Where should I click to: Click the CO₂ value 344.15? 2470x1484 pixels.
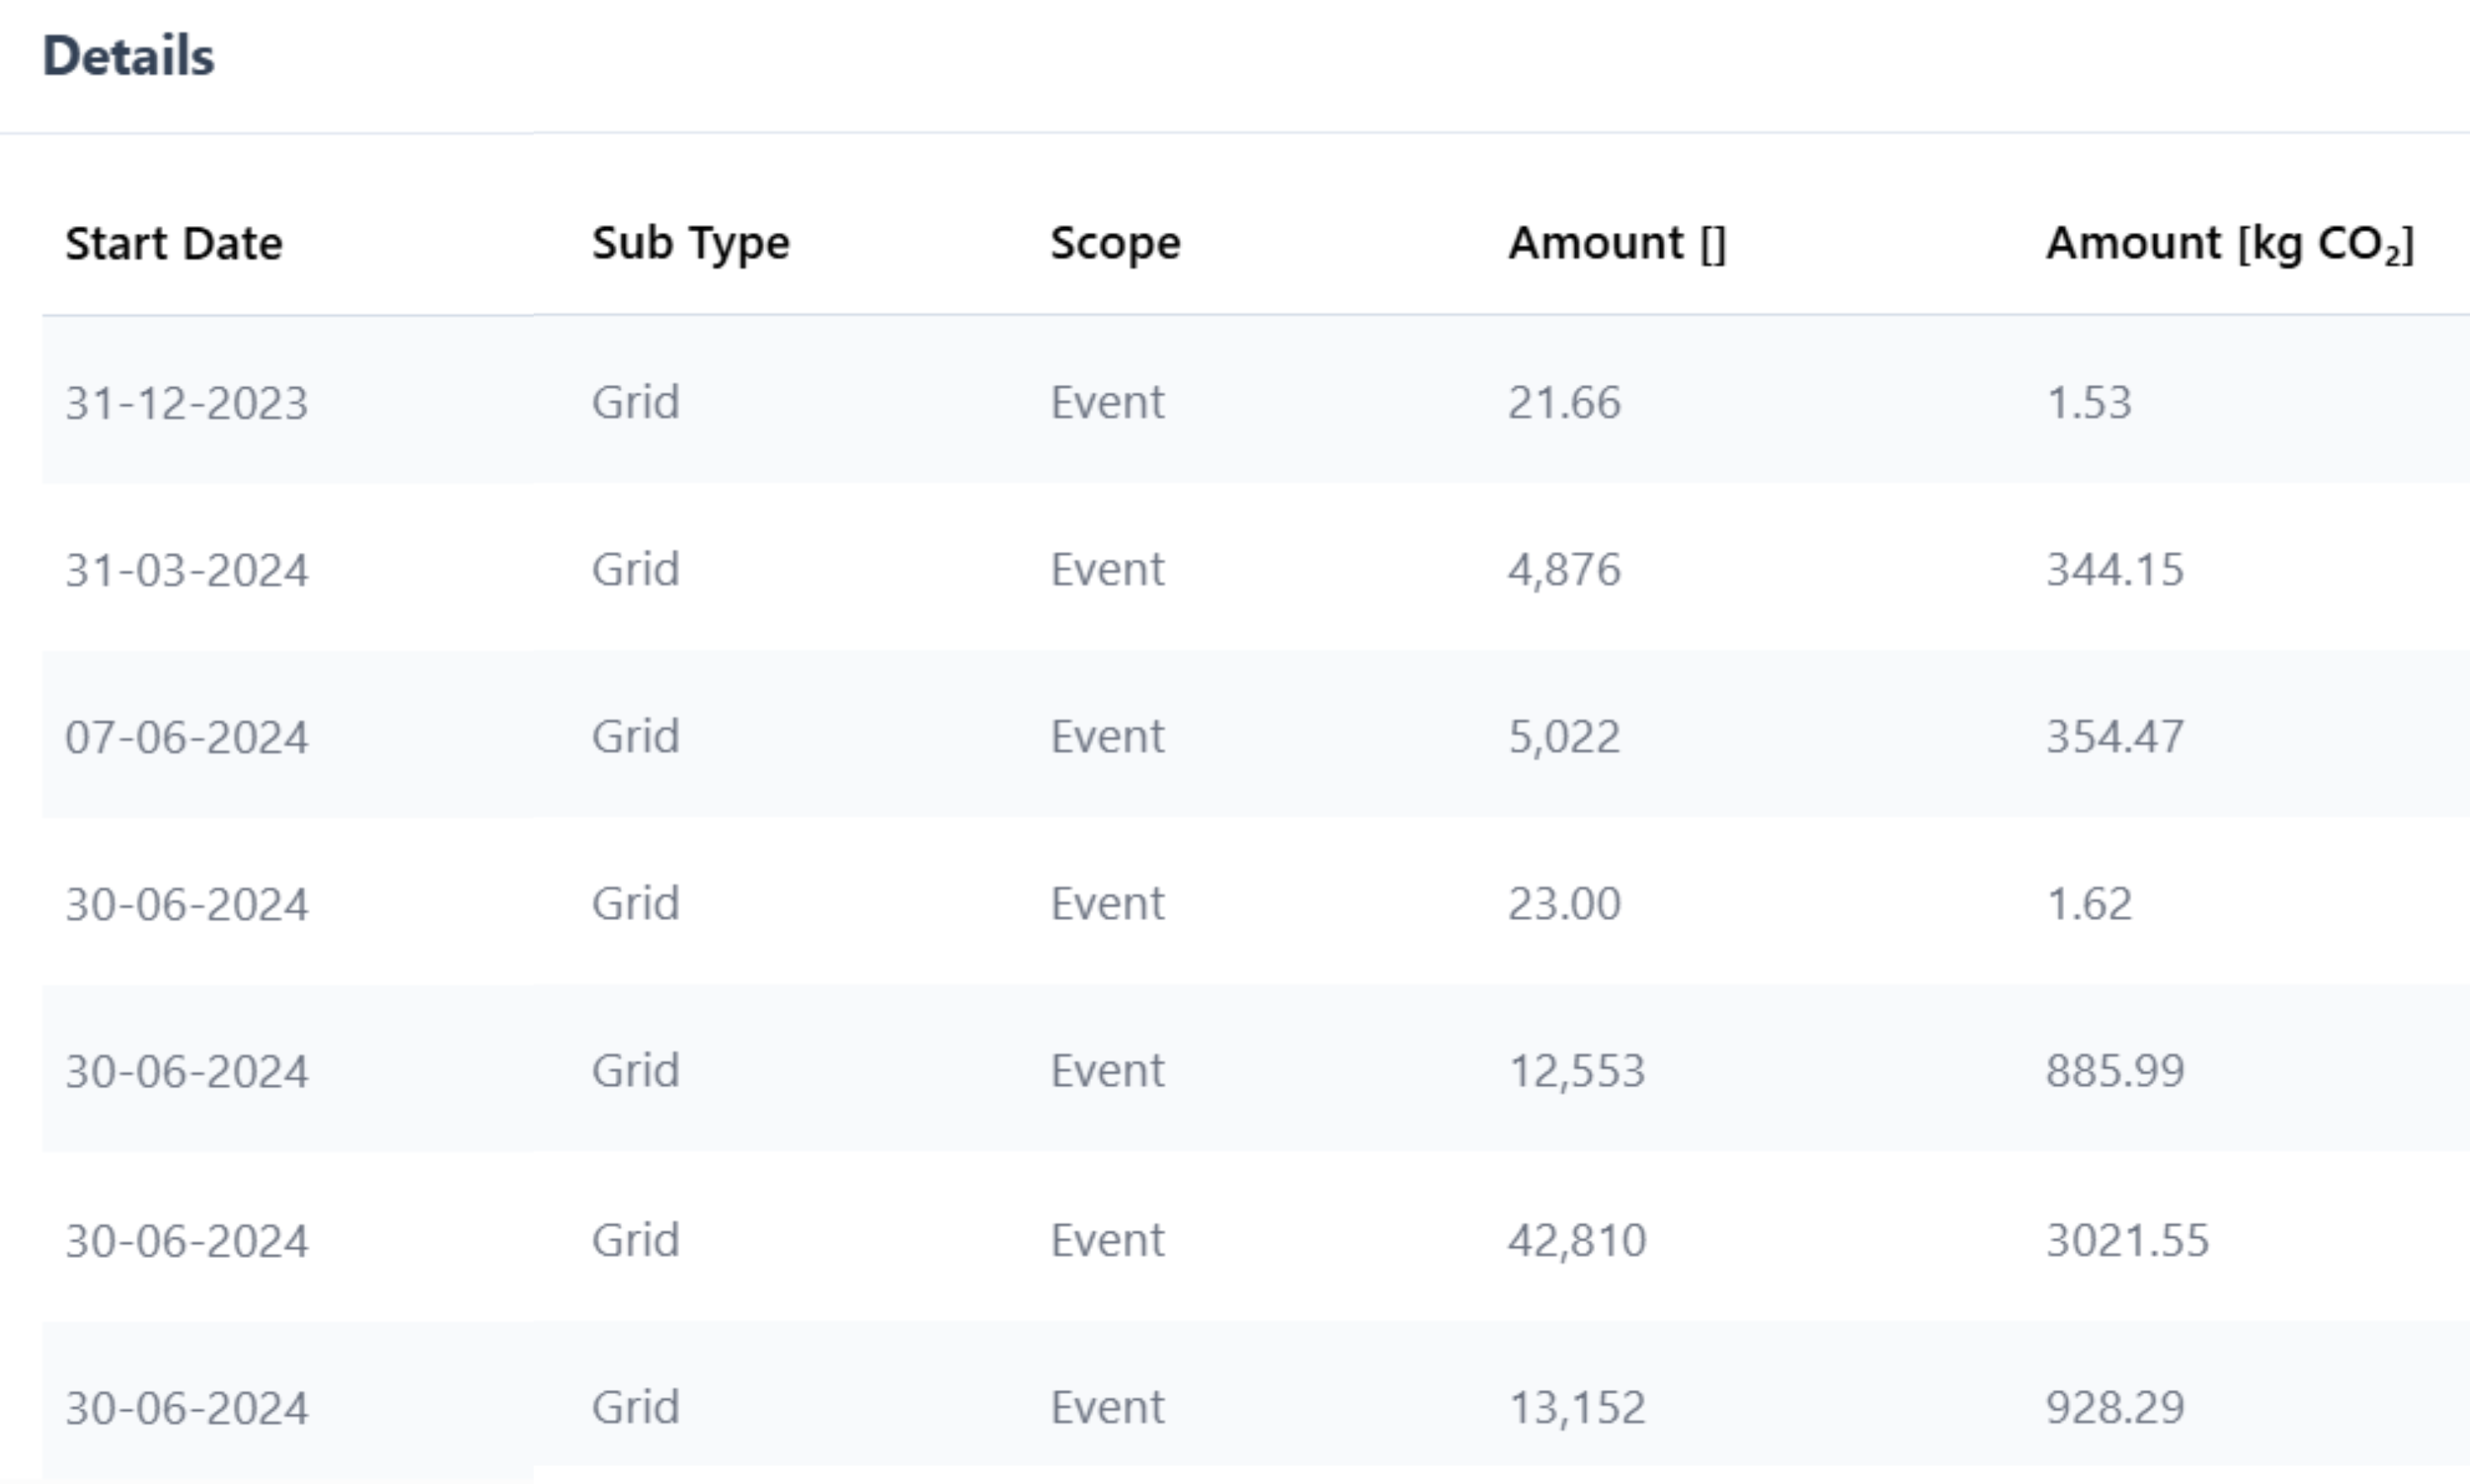point(2114,570)
